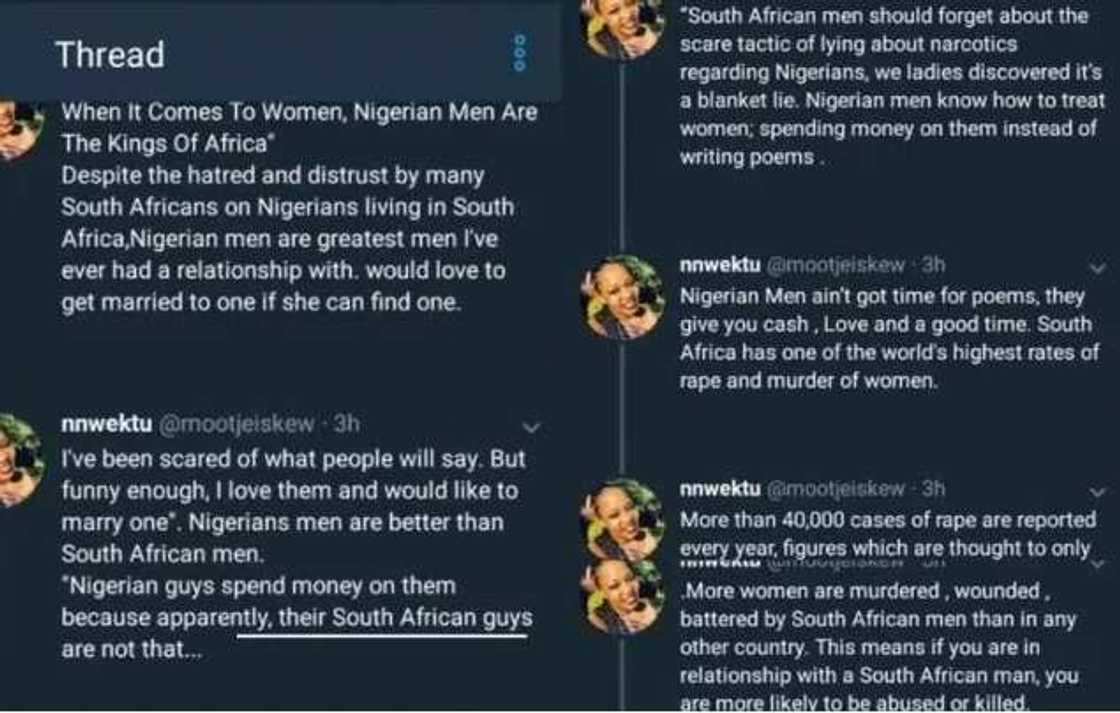Tap the avatar beside "I've been scared" tweet
The height and width of the screenshot is (713, 1120).
pyautogui.click(x=17, y=460)
